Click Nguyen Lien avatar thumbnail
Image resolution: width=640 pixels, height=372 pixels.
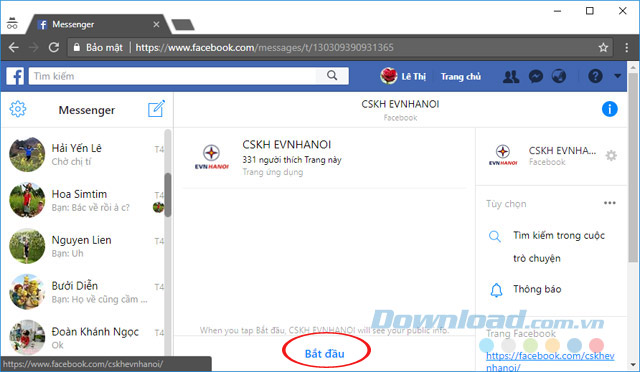point(27,246)
